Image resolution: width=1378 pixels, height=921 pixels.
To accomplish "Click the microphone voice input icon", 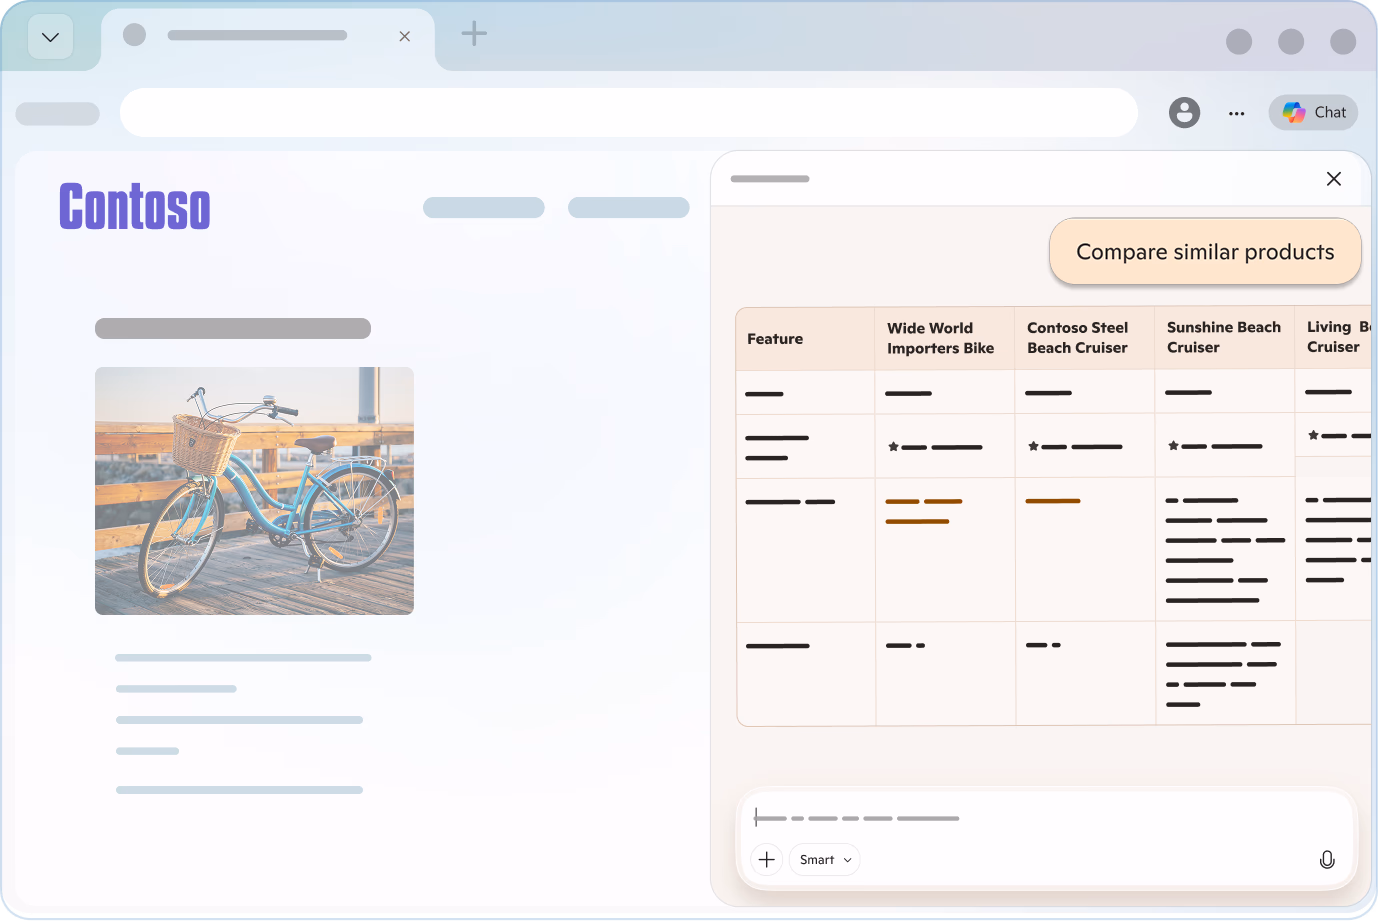I will (x=1326, y=860).
